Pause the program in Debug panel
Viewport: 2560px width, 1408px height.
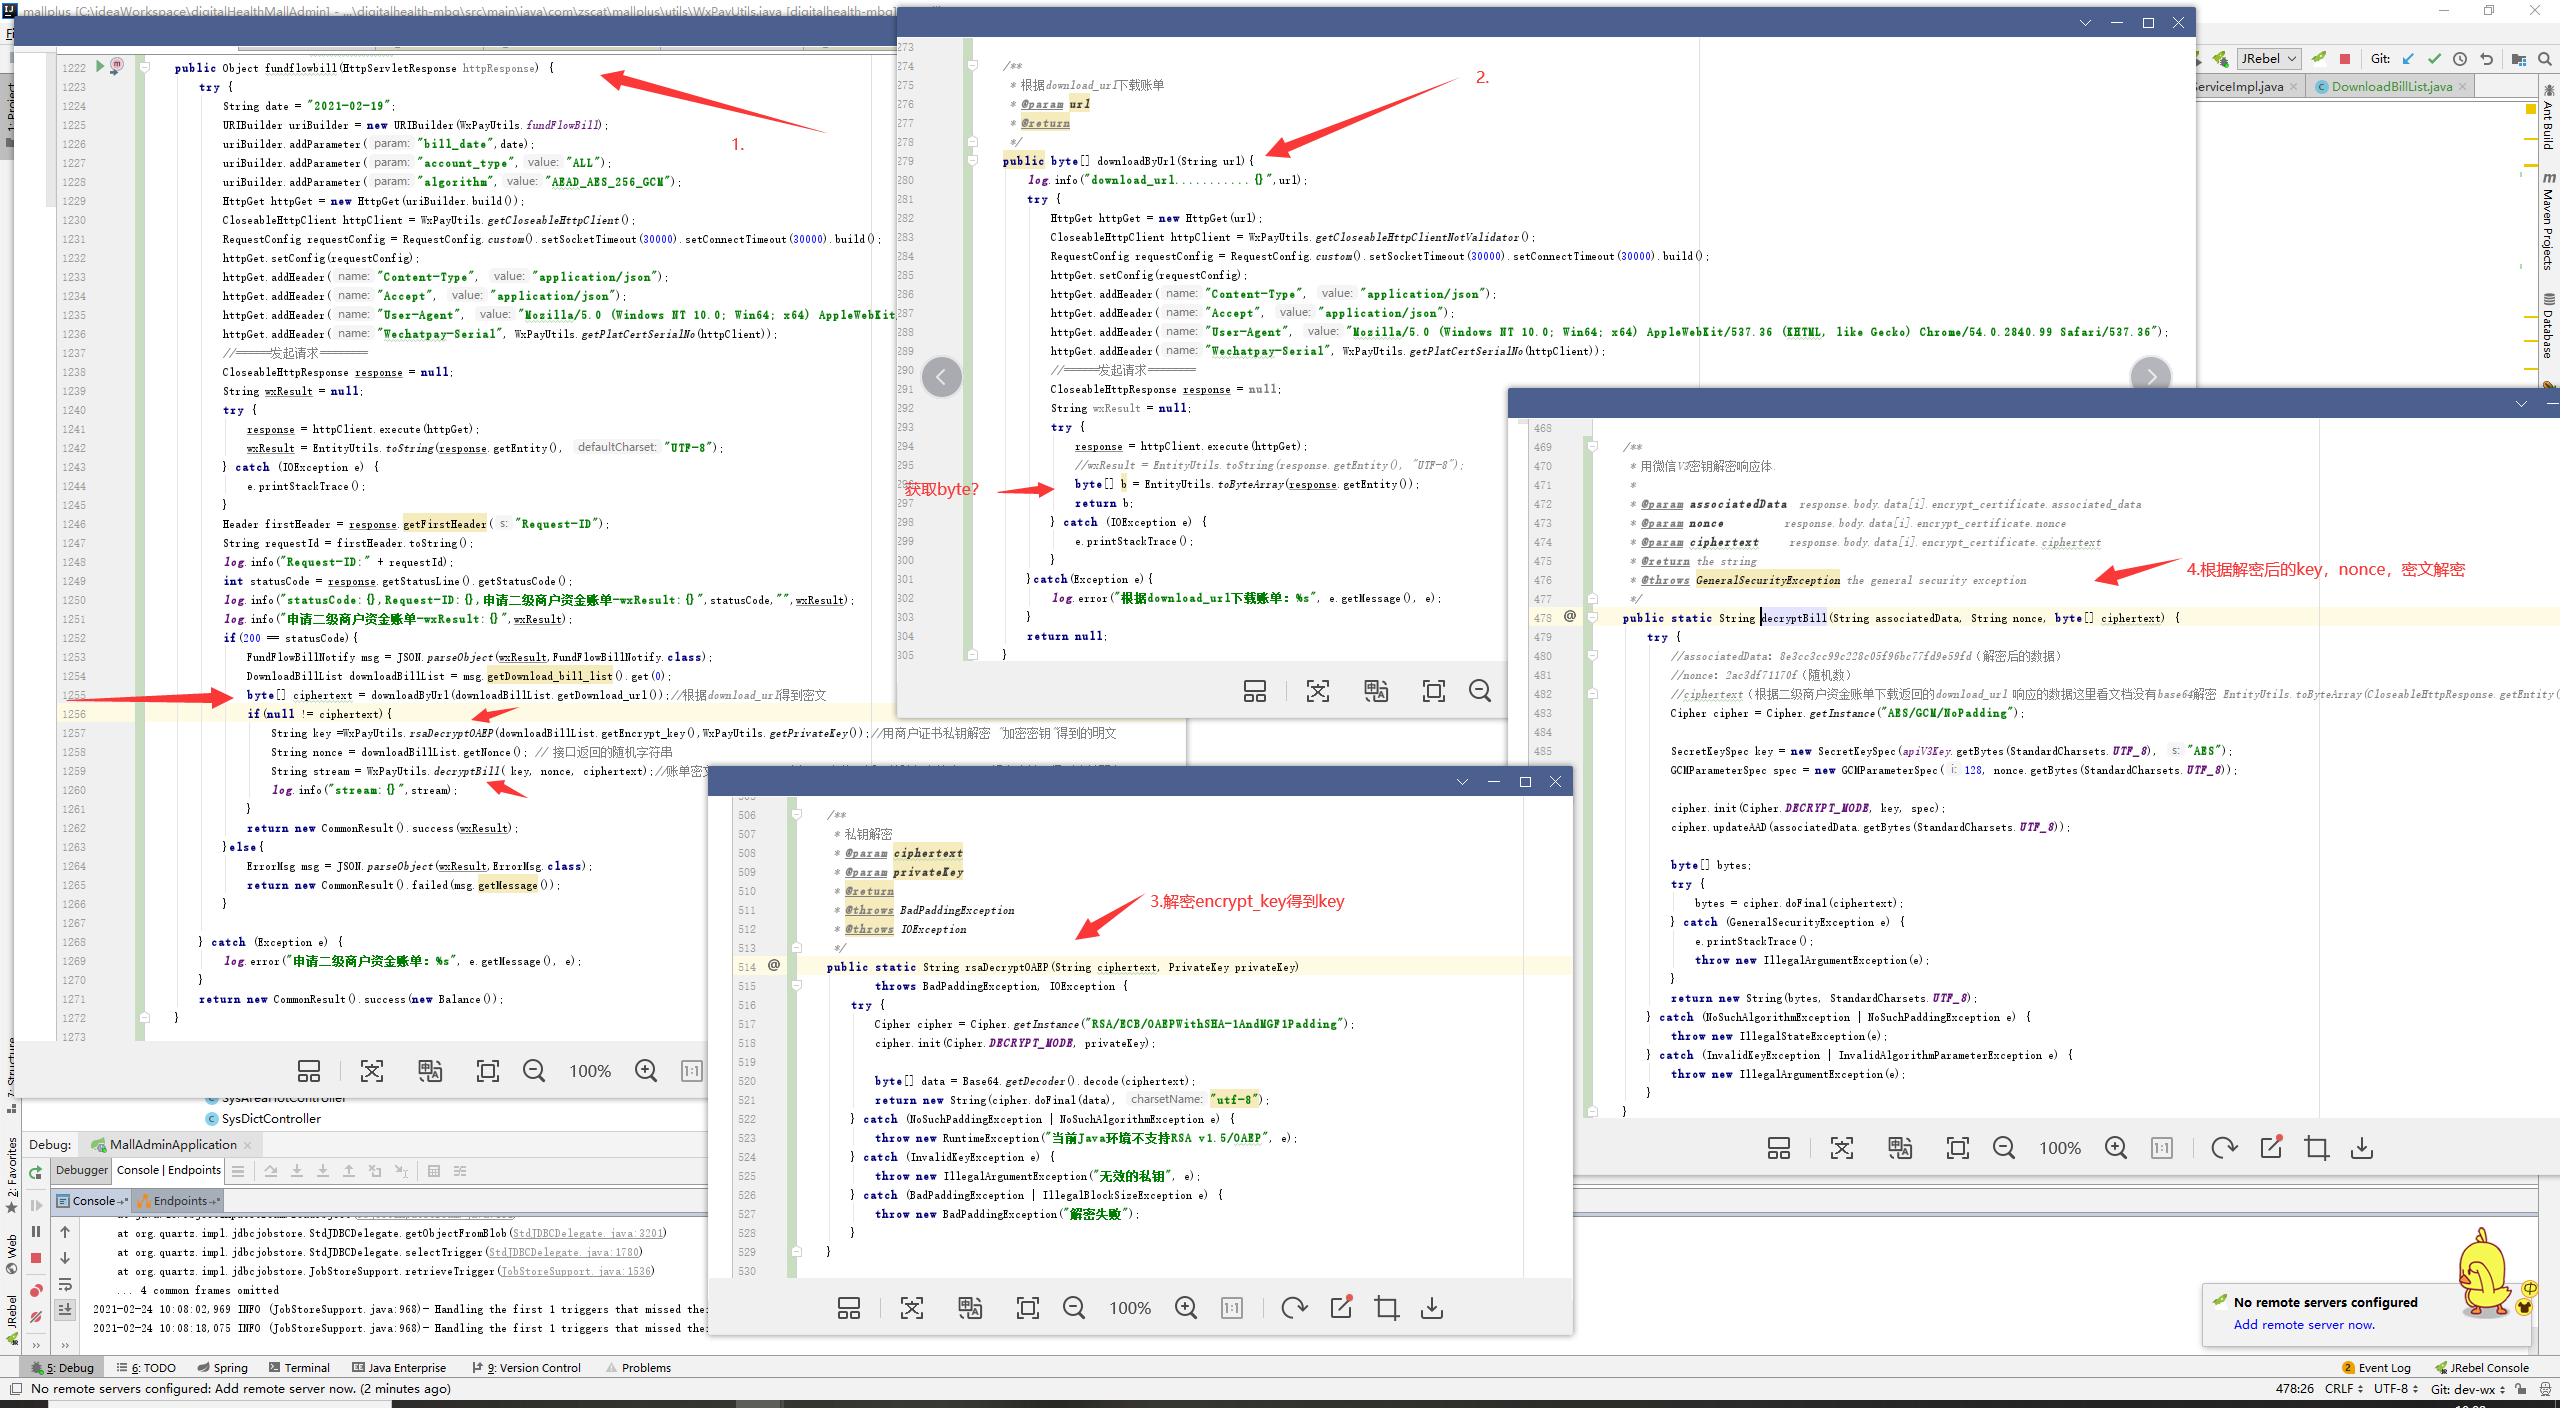pyautogui.click(x=36, y=1232)
